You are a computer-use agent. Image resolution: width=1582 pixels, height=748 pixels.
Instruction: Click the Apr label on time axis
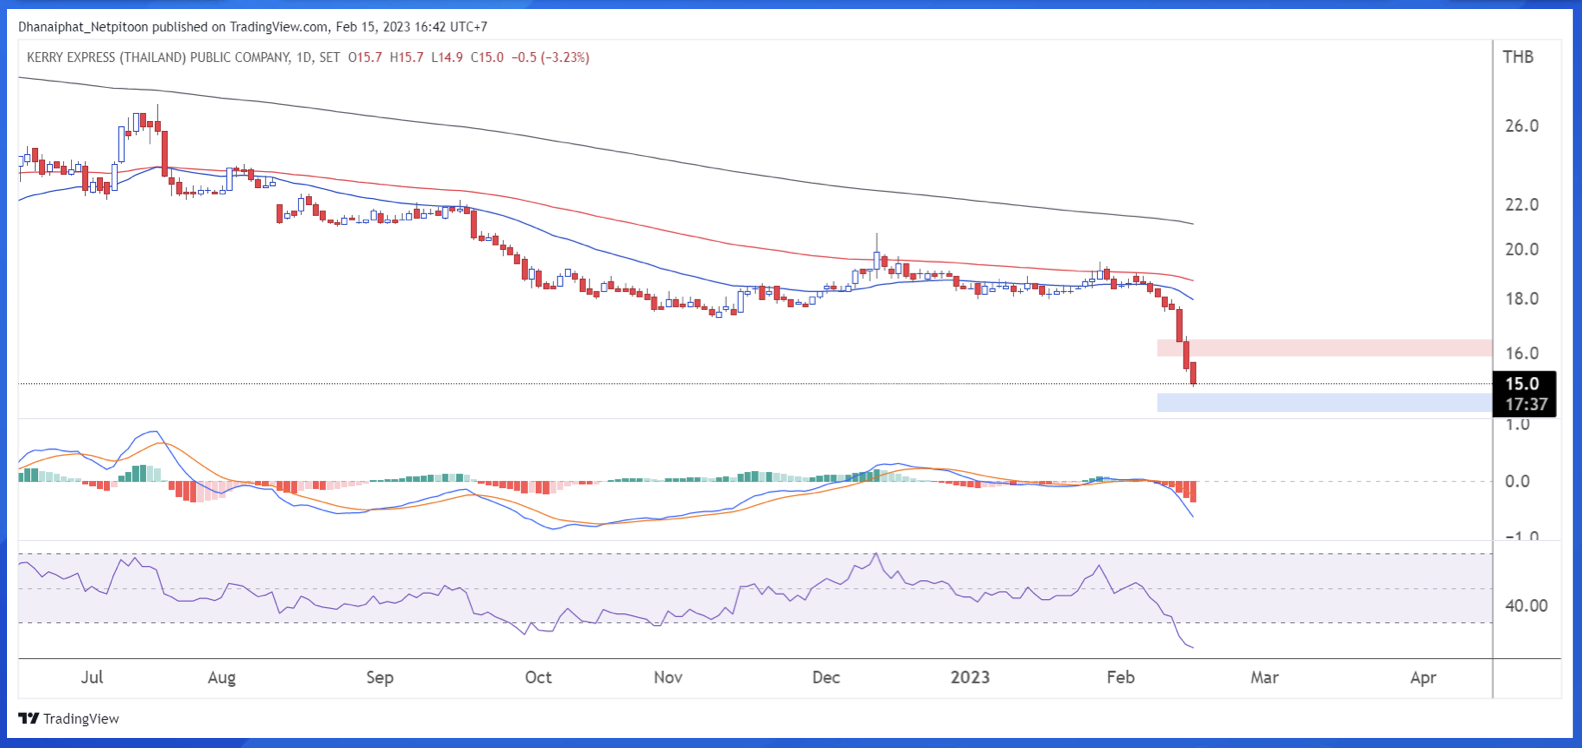pyautogui.click(x=1423, y=678)
